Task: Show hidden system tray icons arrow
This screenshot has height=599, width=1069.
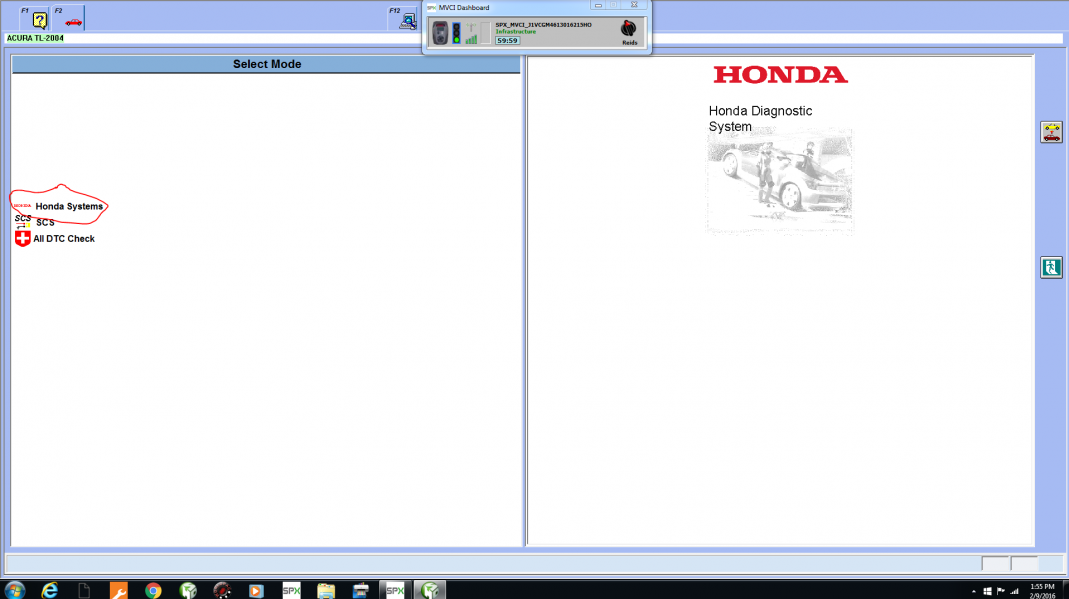Action: click(974, 592)
